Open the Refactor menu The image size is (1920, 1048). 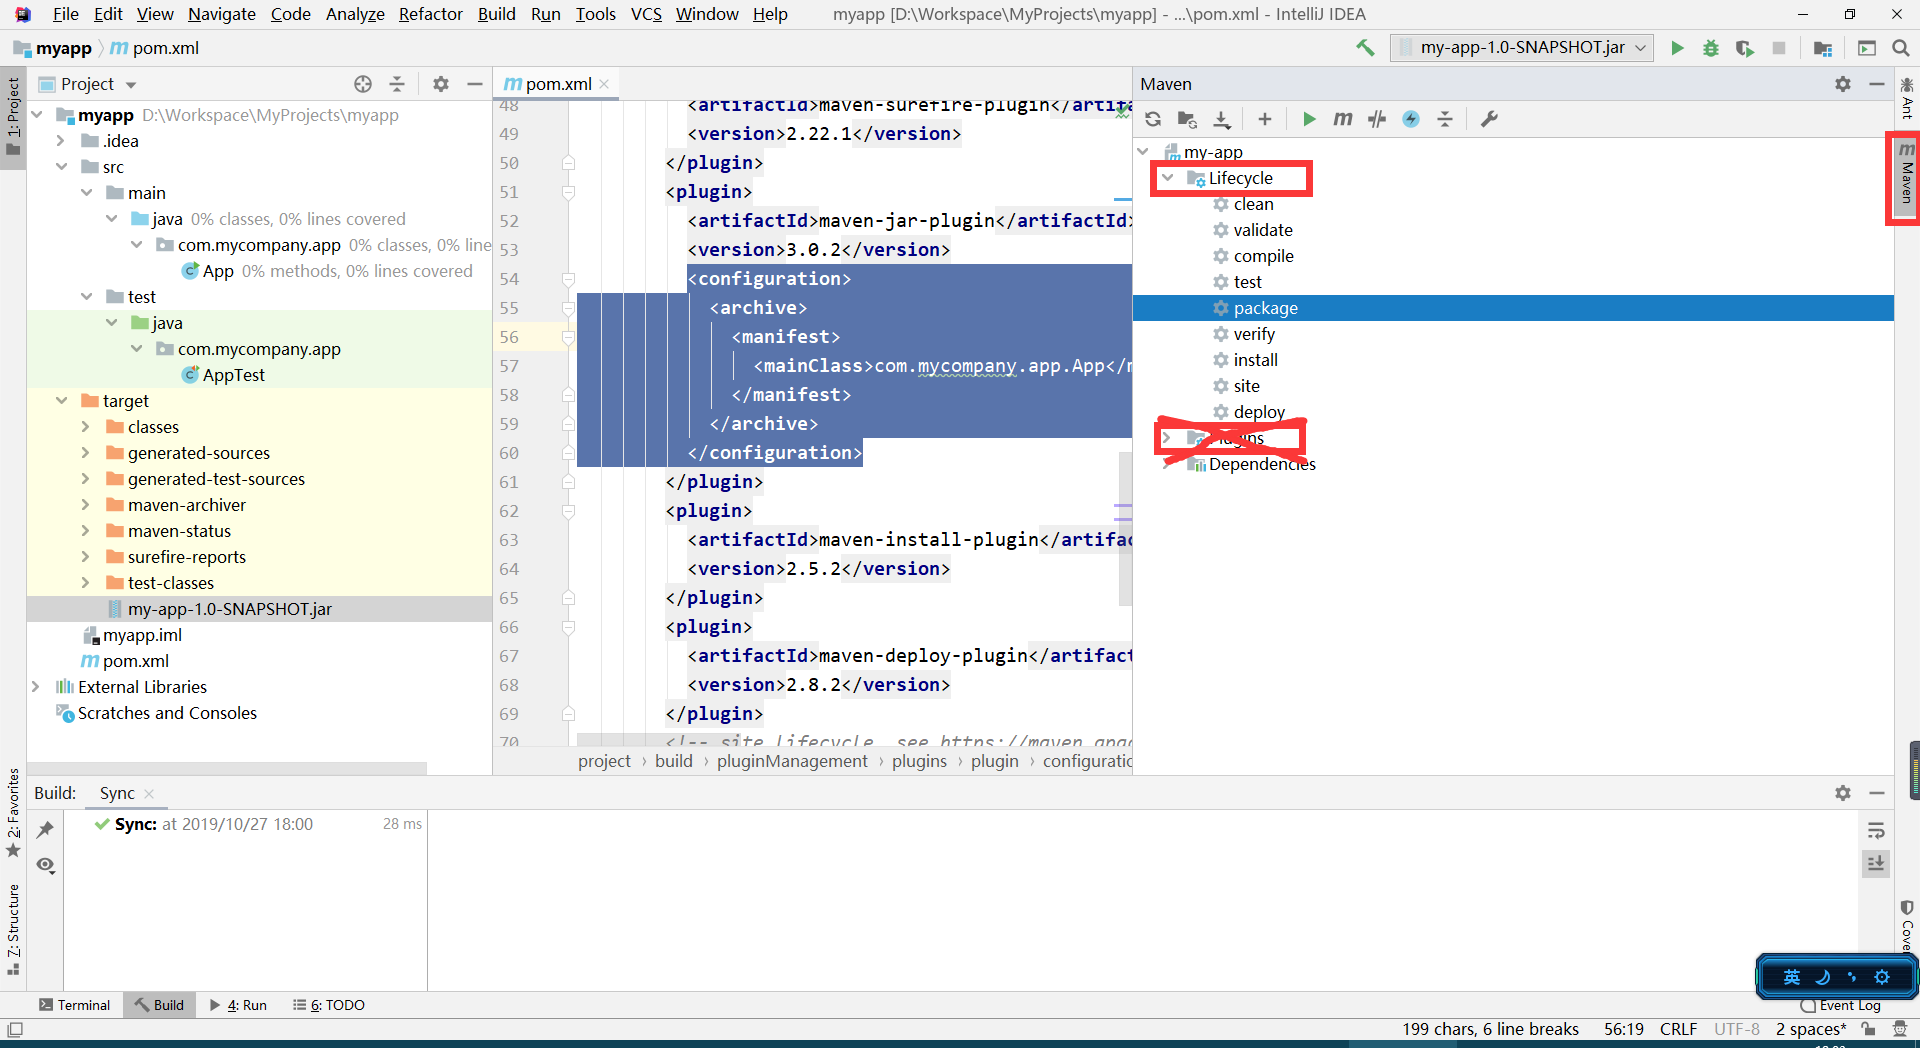(431, 14)
